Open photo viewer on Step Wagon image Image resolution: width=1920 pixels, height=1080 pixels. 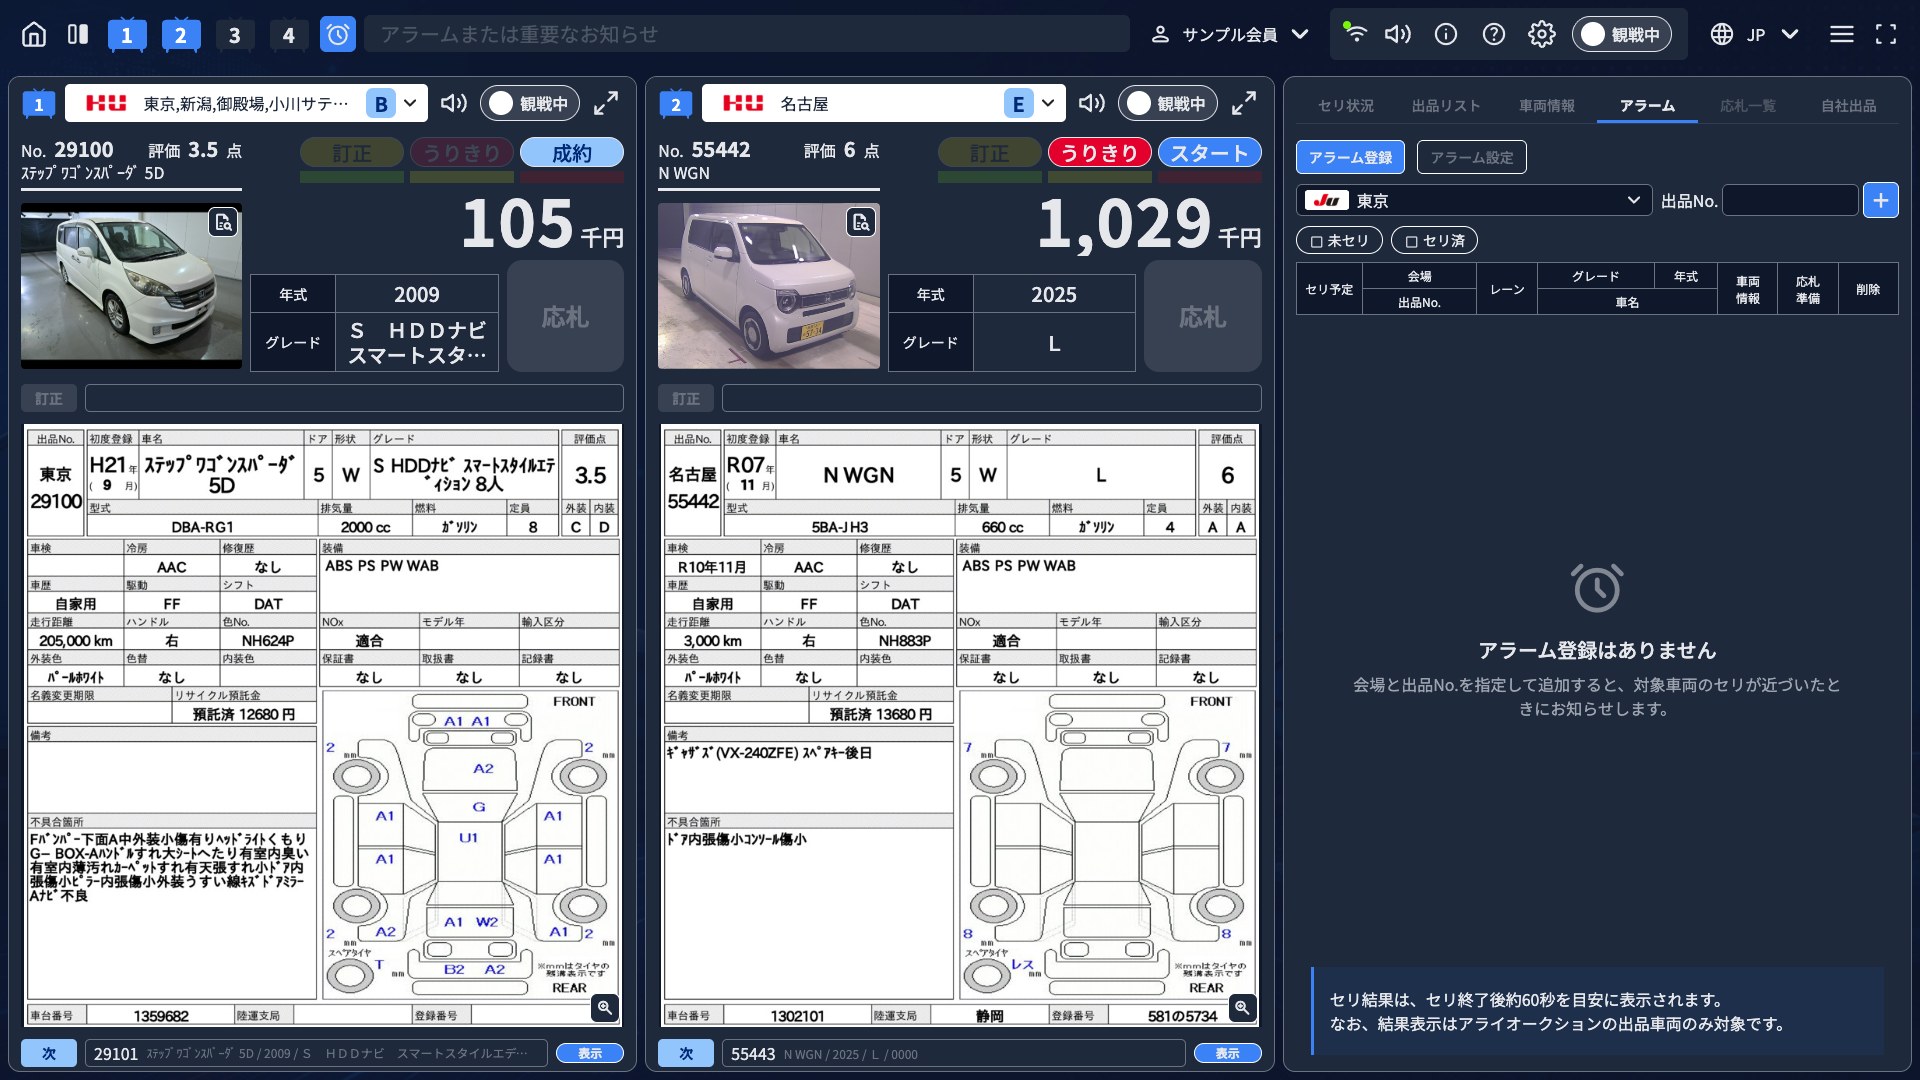pos(223,222)
